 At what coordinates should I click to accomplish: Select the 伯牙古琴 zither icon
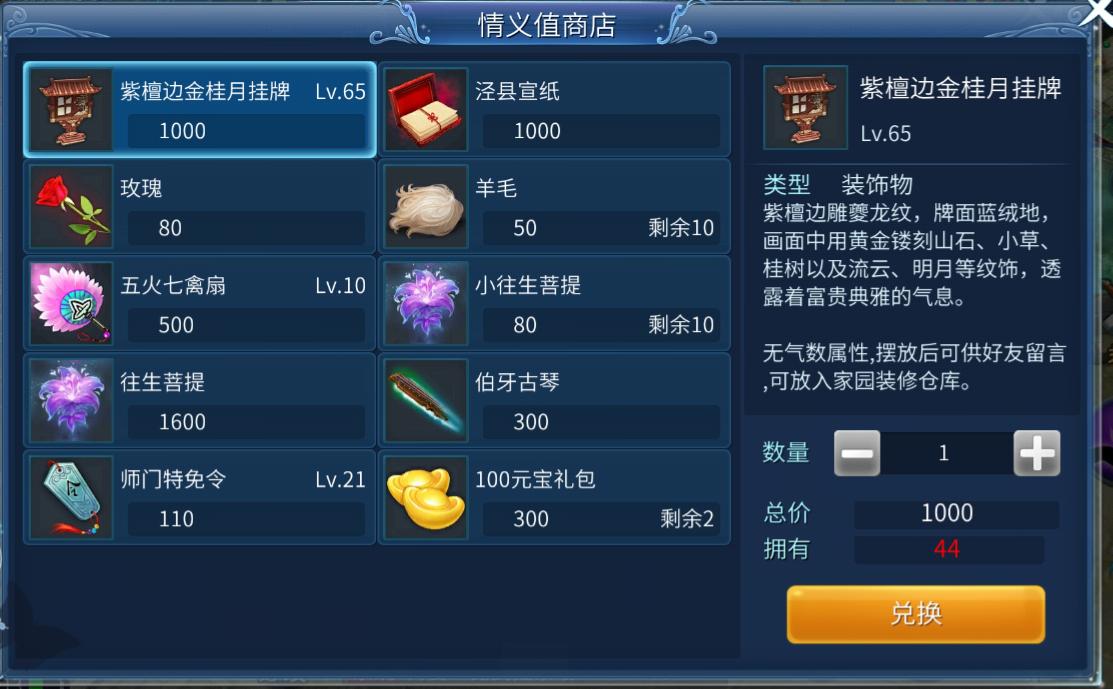[426, 400]
